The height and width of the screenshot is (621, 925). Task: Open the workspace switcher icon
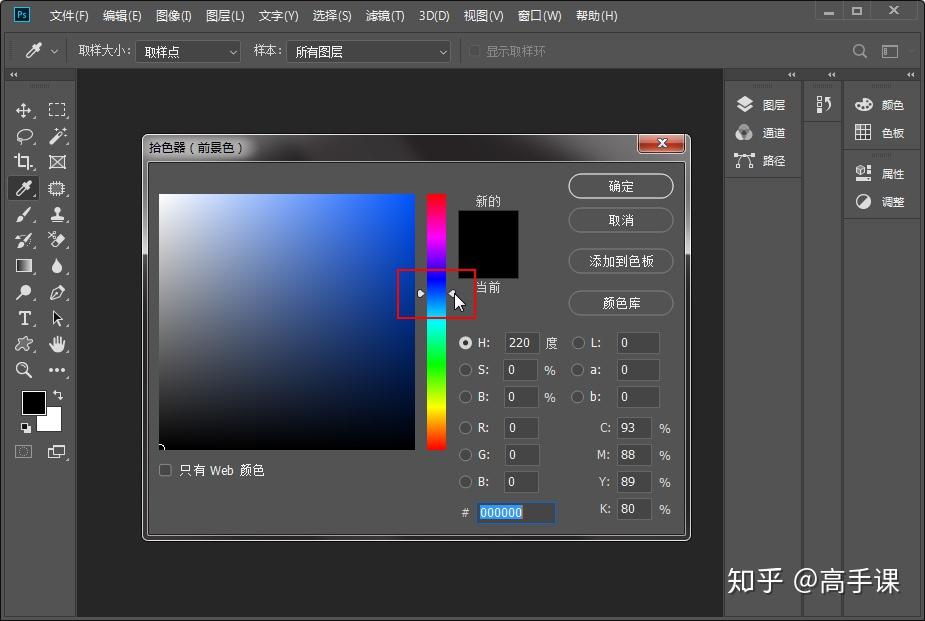tap(890, 51)
